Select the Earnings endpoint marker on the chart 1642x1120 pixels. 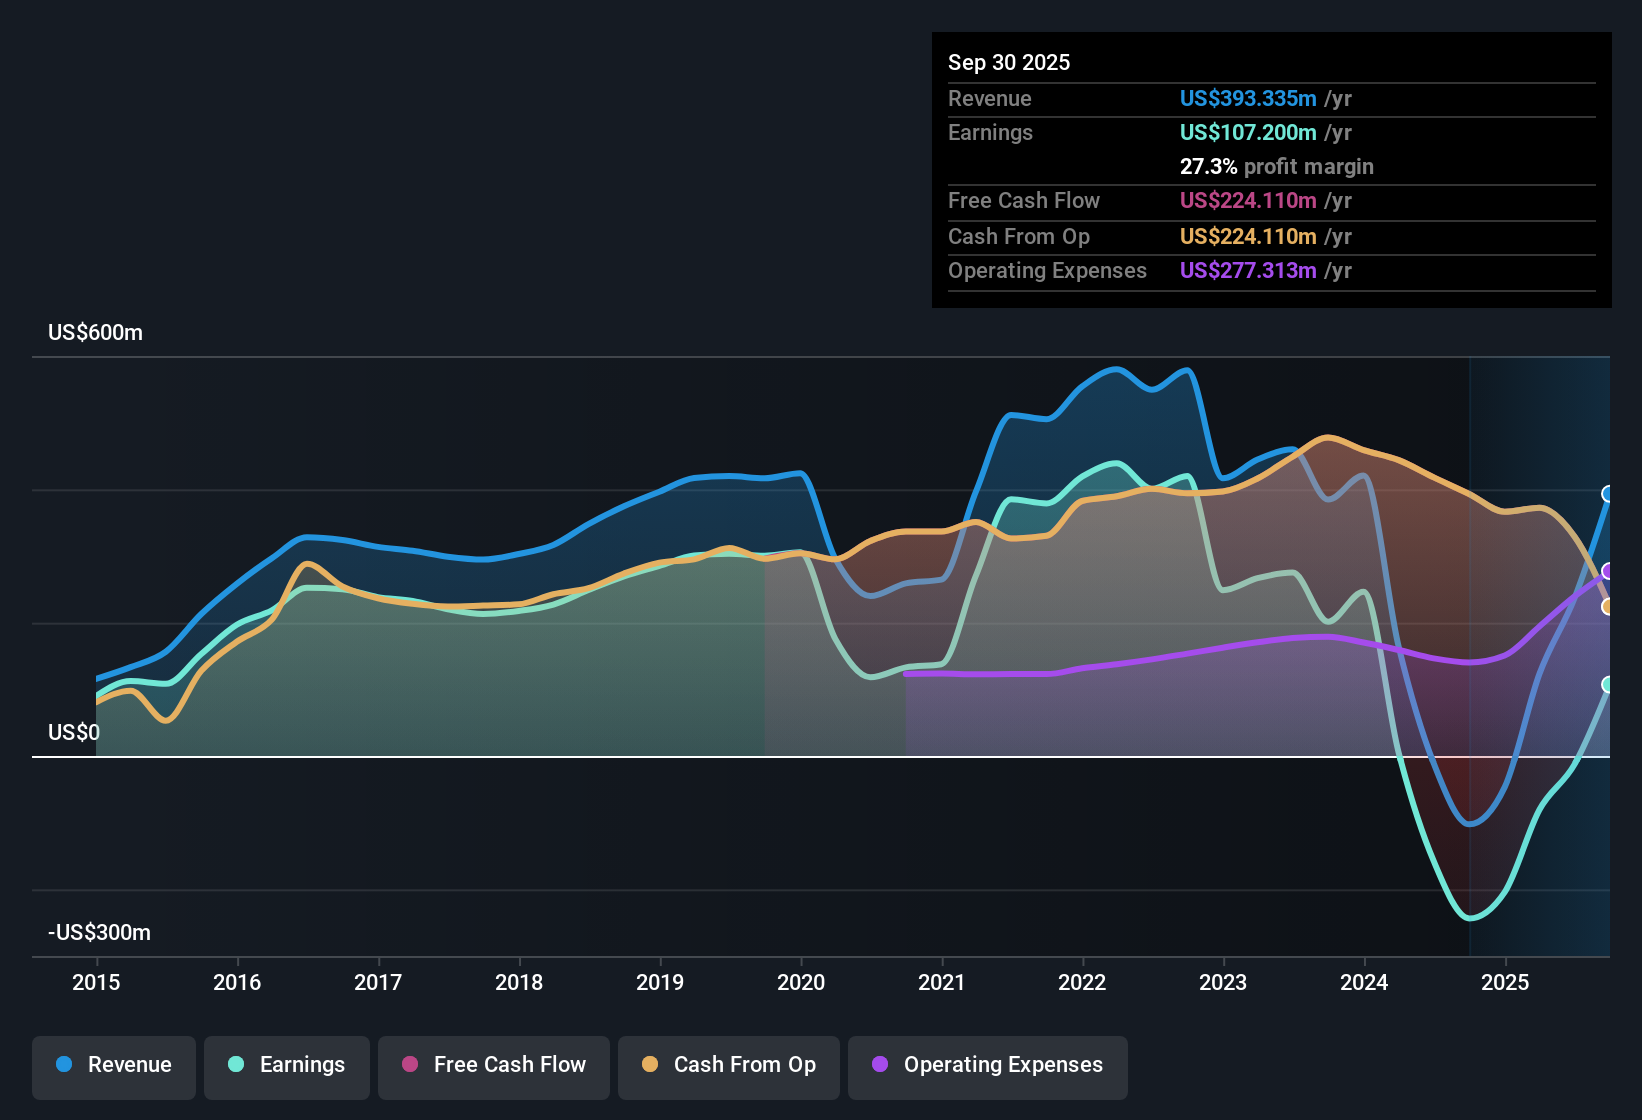(x=1608, y=684)
